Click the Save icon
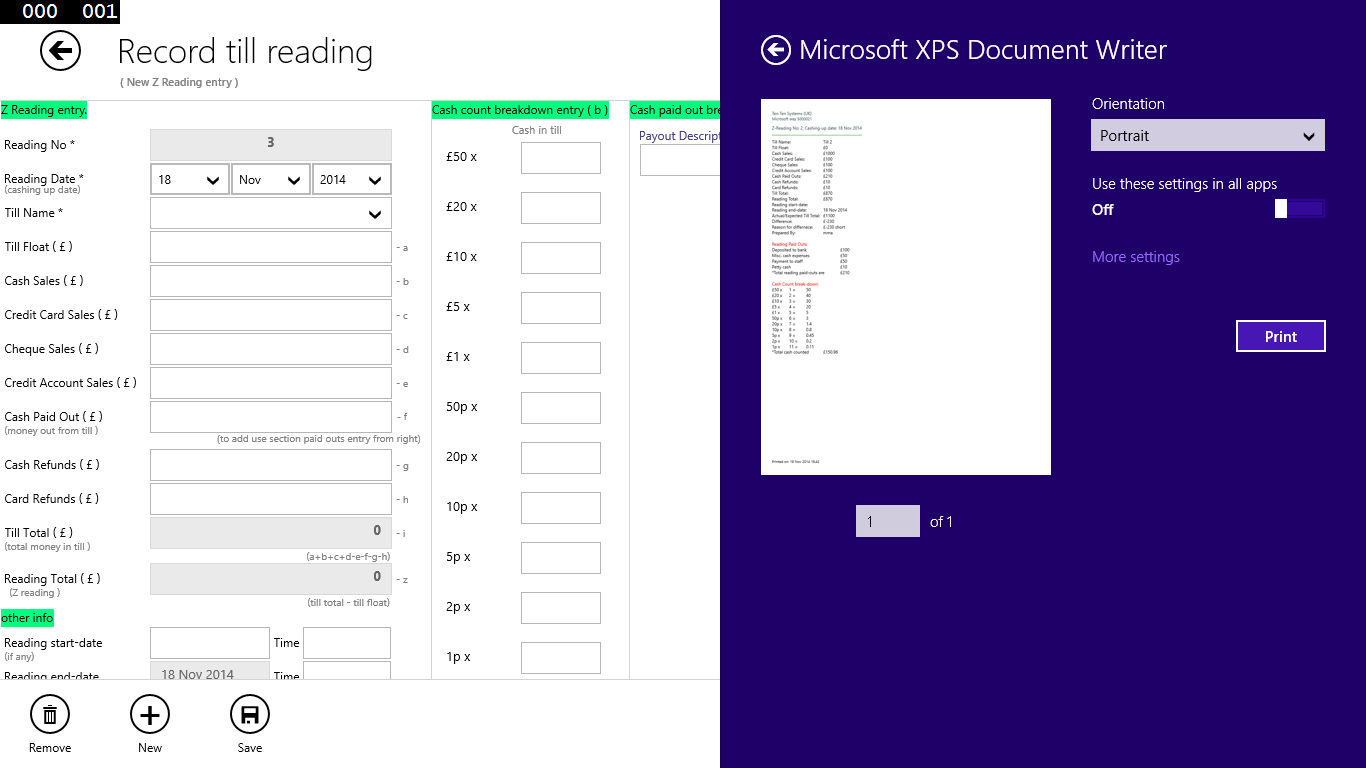Image resolution: width=1366 pixels, height=768 pixels. point(249,714)
